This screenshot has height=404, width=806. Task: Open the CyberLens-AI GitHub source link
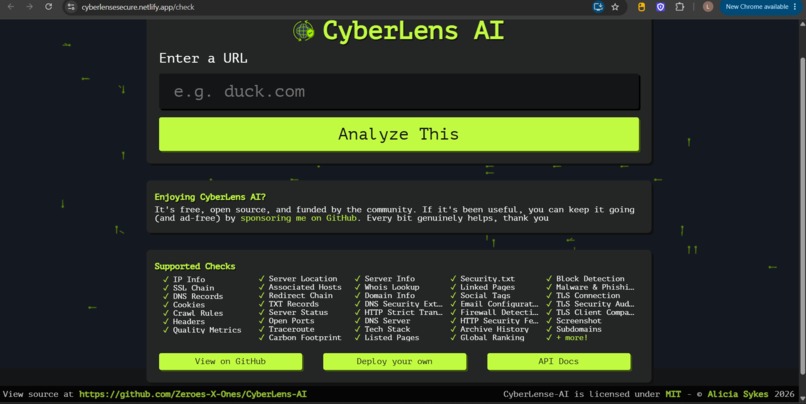(193, 394)
